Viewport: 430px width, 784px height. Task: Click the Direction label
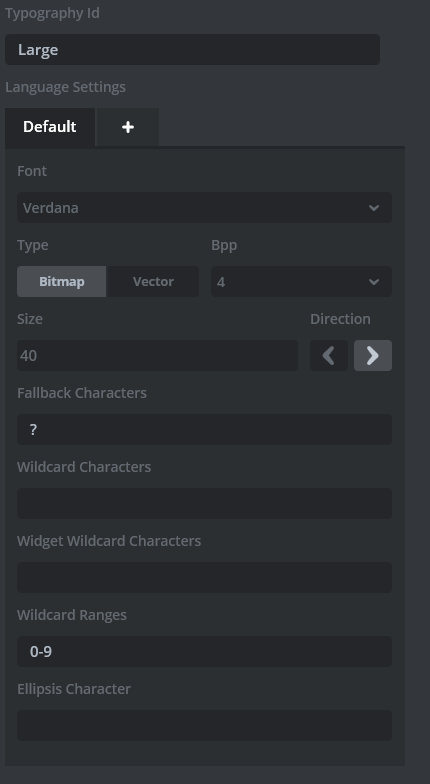340,319
